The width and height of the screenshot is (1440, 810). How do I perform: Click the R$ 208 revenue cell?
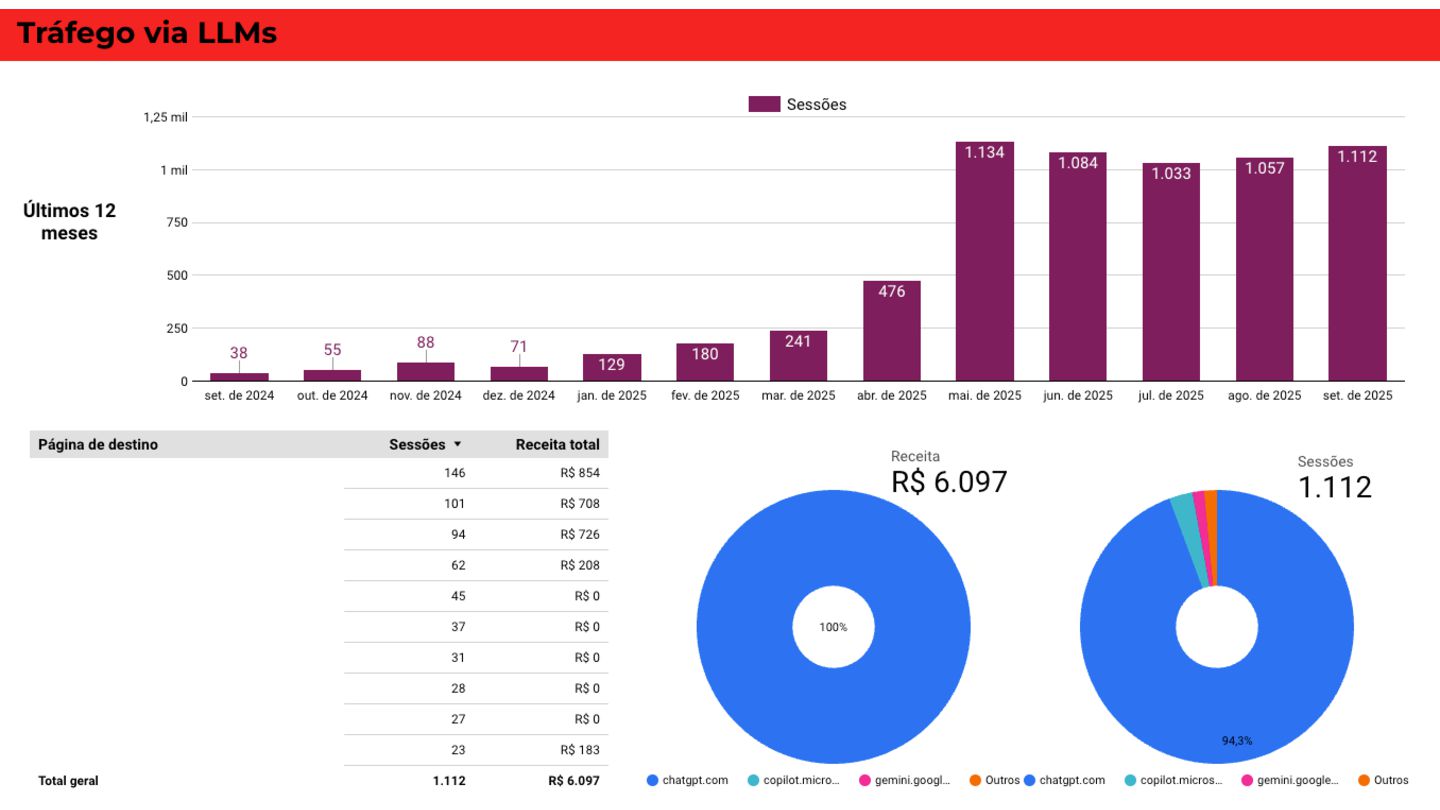tap(580, 565)
